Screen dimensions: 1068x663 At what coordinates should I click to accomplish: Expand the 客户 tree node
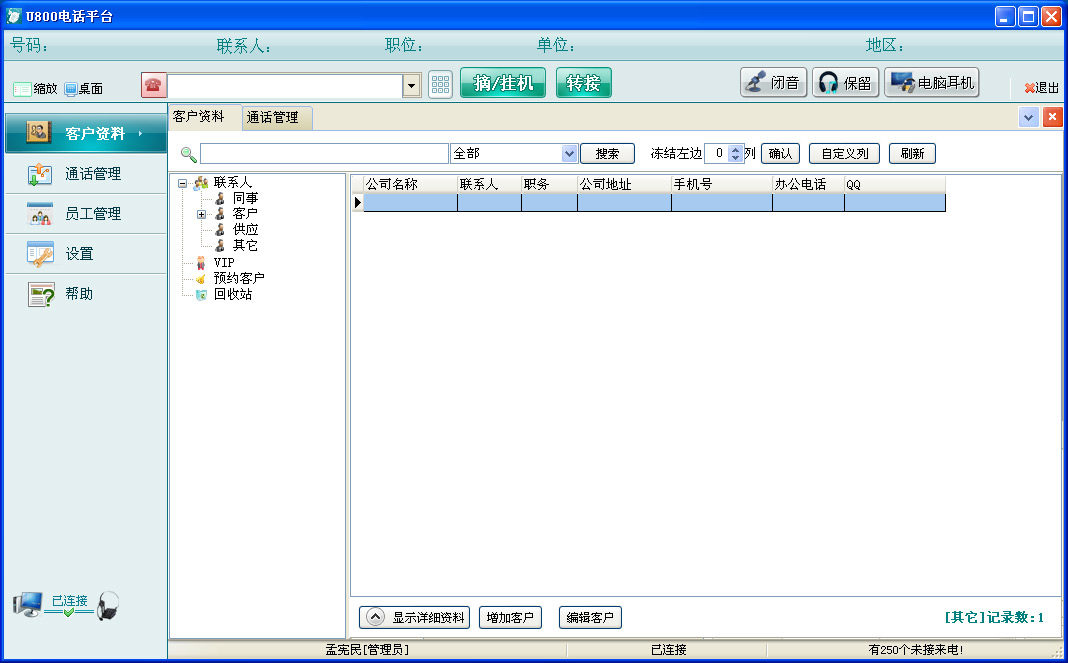click(202, 214)
